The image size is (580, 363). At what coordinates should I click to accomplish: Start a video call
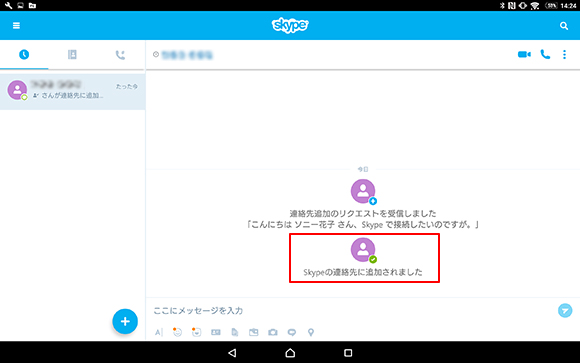click(x=524, y=54)
